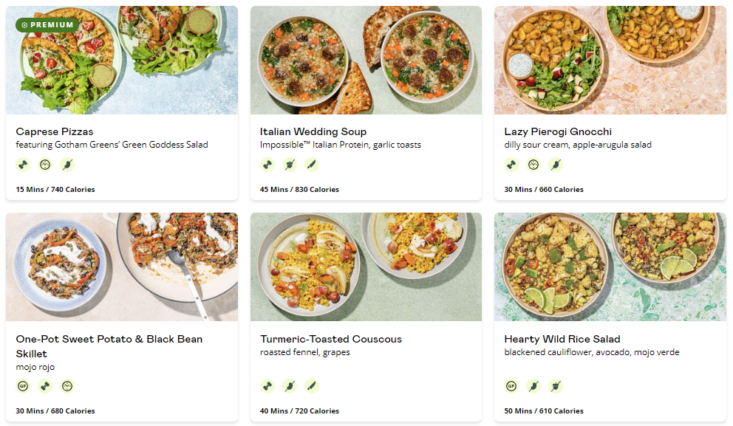Click the smiley face icon under Caprese Pizzas
The width and height of the screenshot is (733, 426).
(x=45, y=165)
